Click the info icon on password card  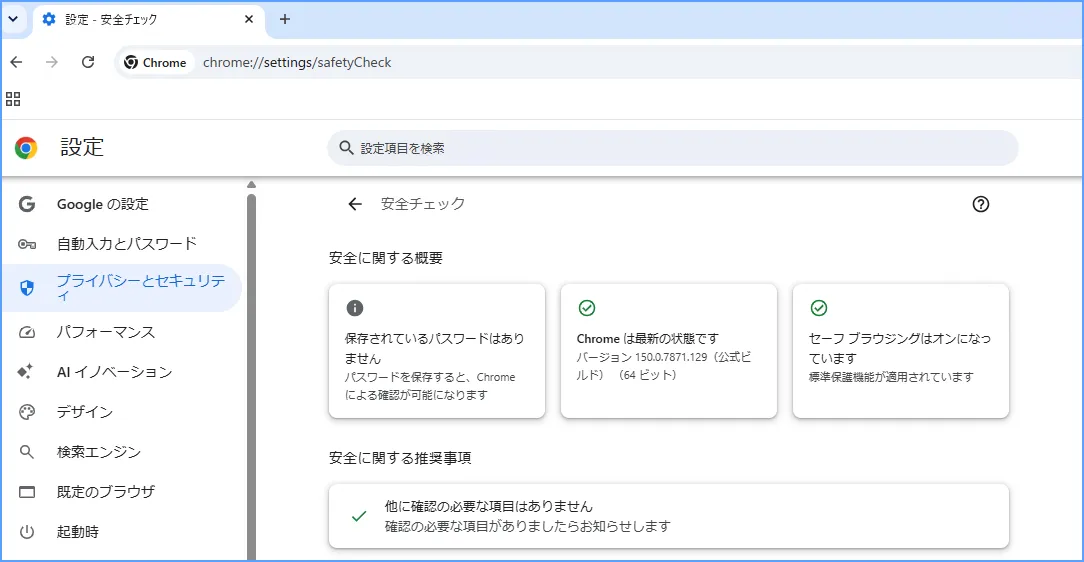click(355, 308)
